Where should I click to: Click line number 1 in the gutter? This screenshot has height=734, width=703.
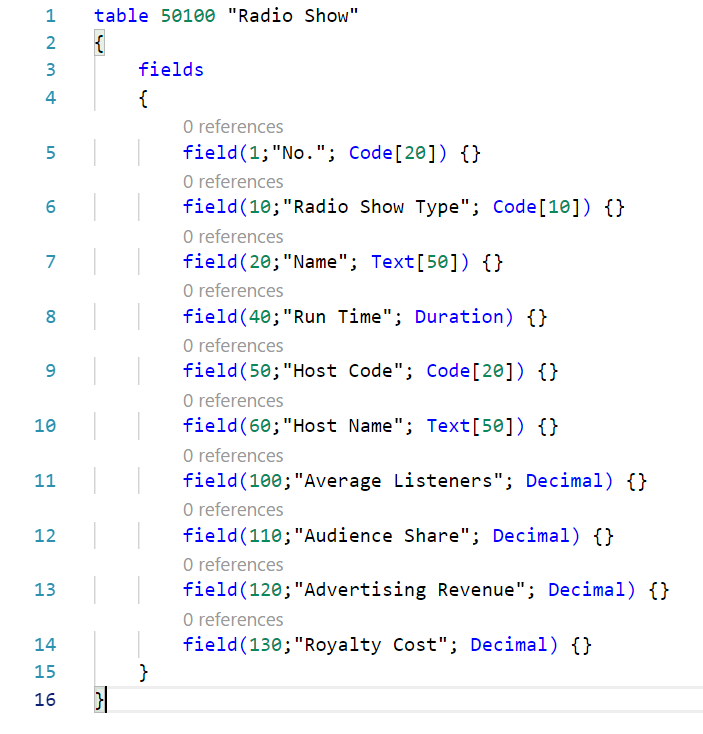tap(51, 16)
